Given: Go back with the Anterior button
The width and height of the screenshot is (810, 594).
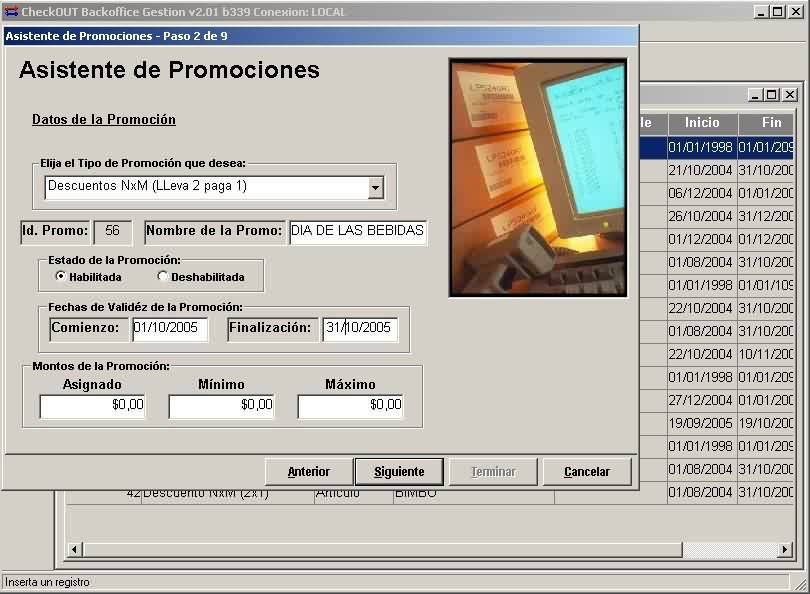Looking at the screenshot, I should 308,472.
